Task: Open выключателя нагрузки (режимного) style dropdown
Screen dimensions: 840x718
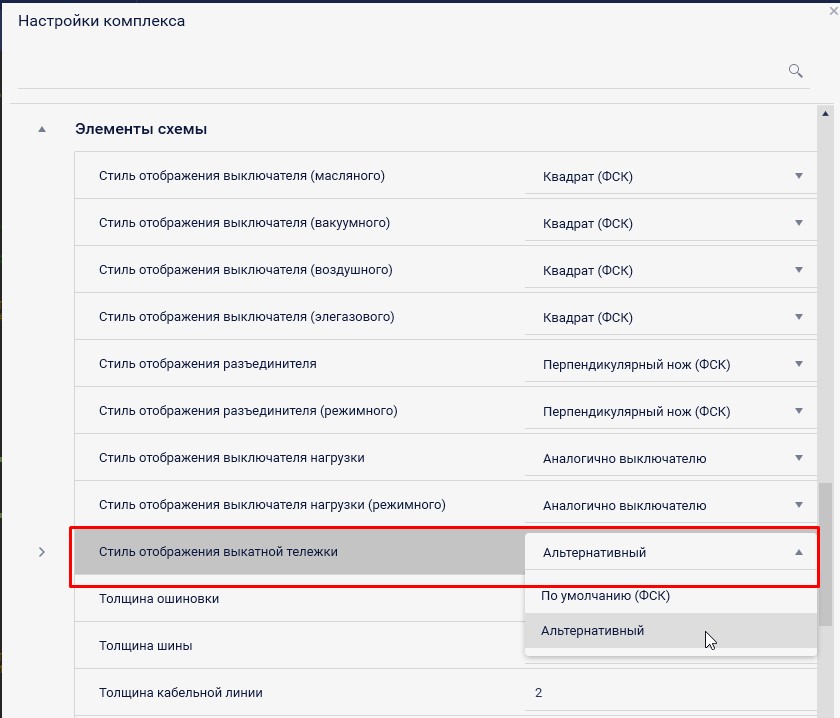Action: click(798, 505)
